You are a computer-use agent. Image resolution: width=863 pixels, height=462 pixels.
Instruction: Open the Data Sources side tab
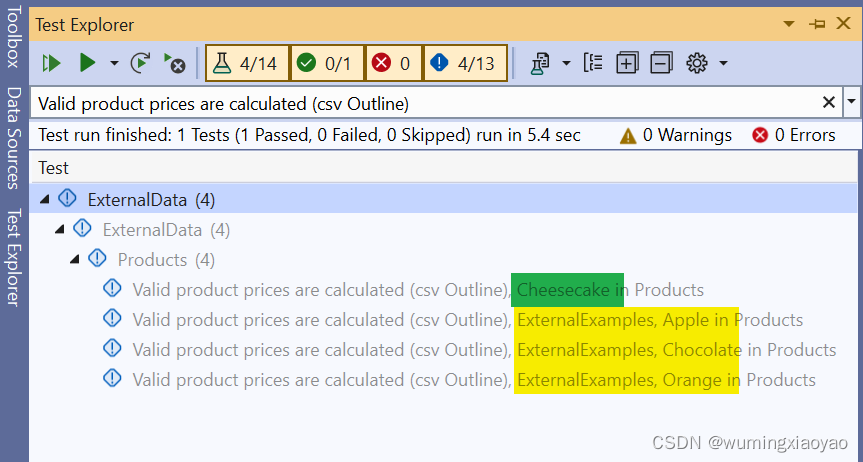(13, 138)
